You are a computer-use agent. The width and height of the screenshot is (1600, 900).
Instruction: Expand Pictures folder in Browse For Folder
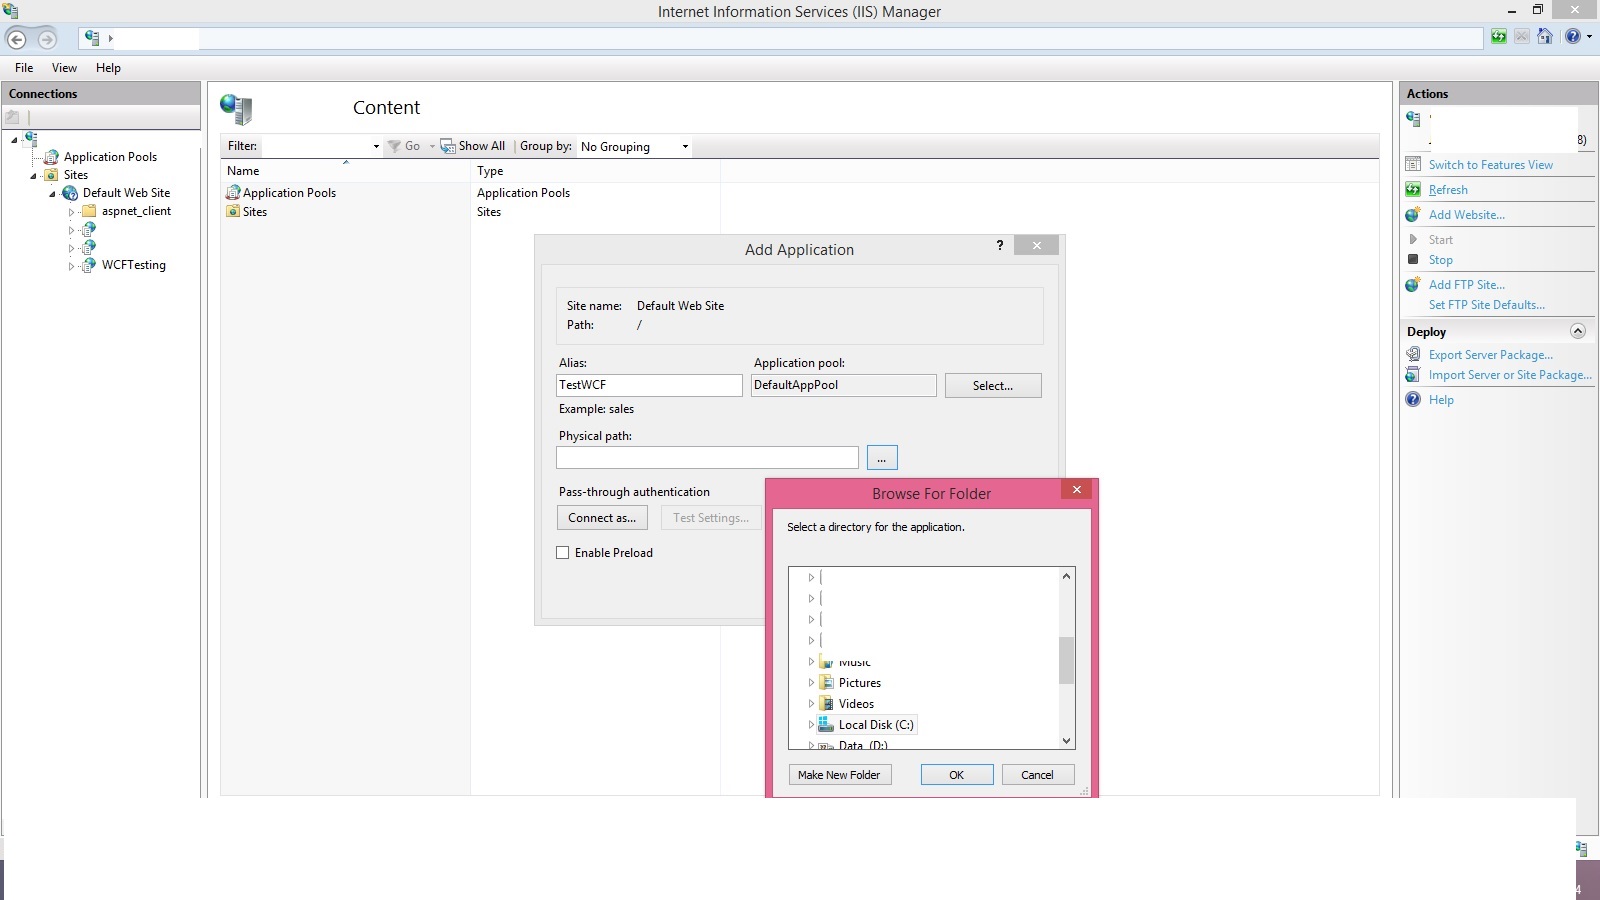click(811, 683)
